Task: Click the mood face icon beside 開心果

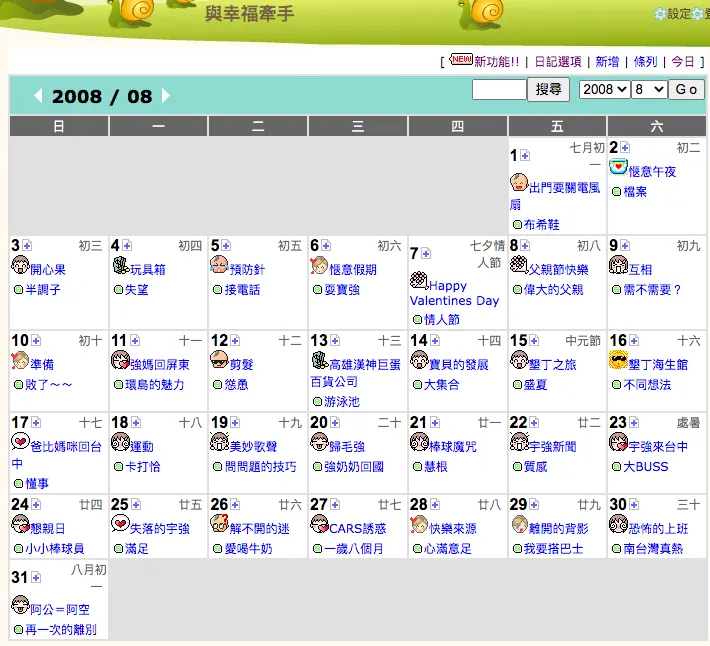Action: pyautogui.click(x=20, y=265)
